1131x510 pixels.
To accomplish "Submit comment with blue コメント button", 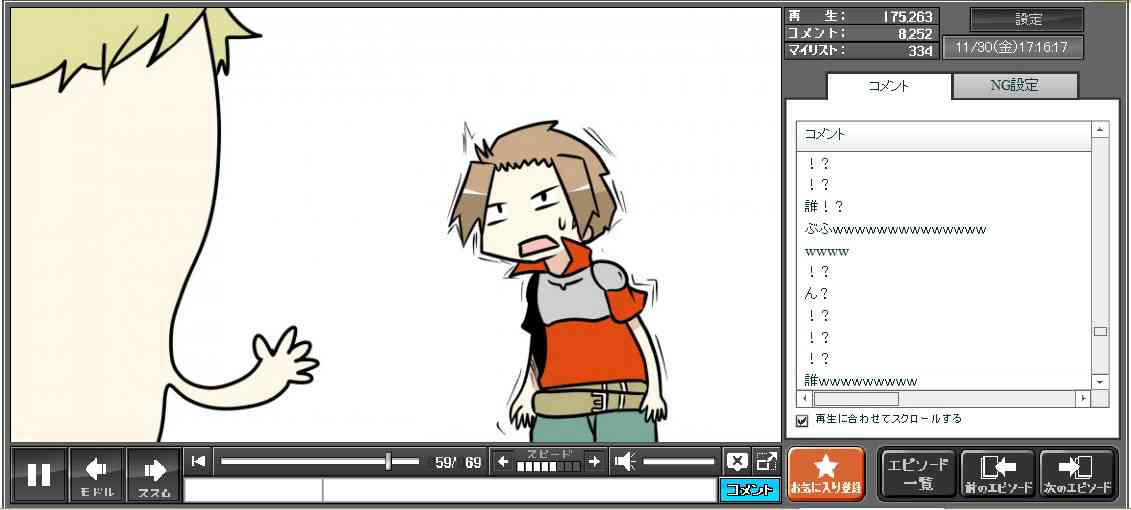I will point(748,490).
